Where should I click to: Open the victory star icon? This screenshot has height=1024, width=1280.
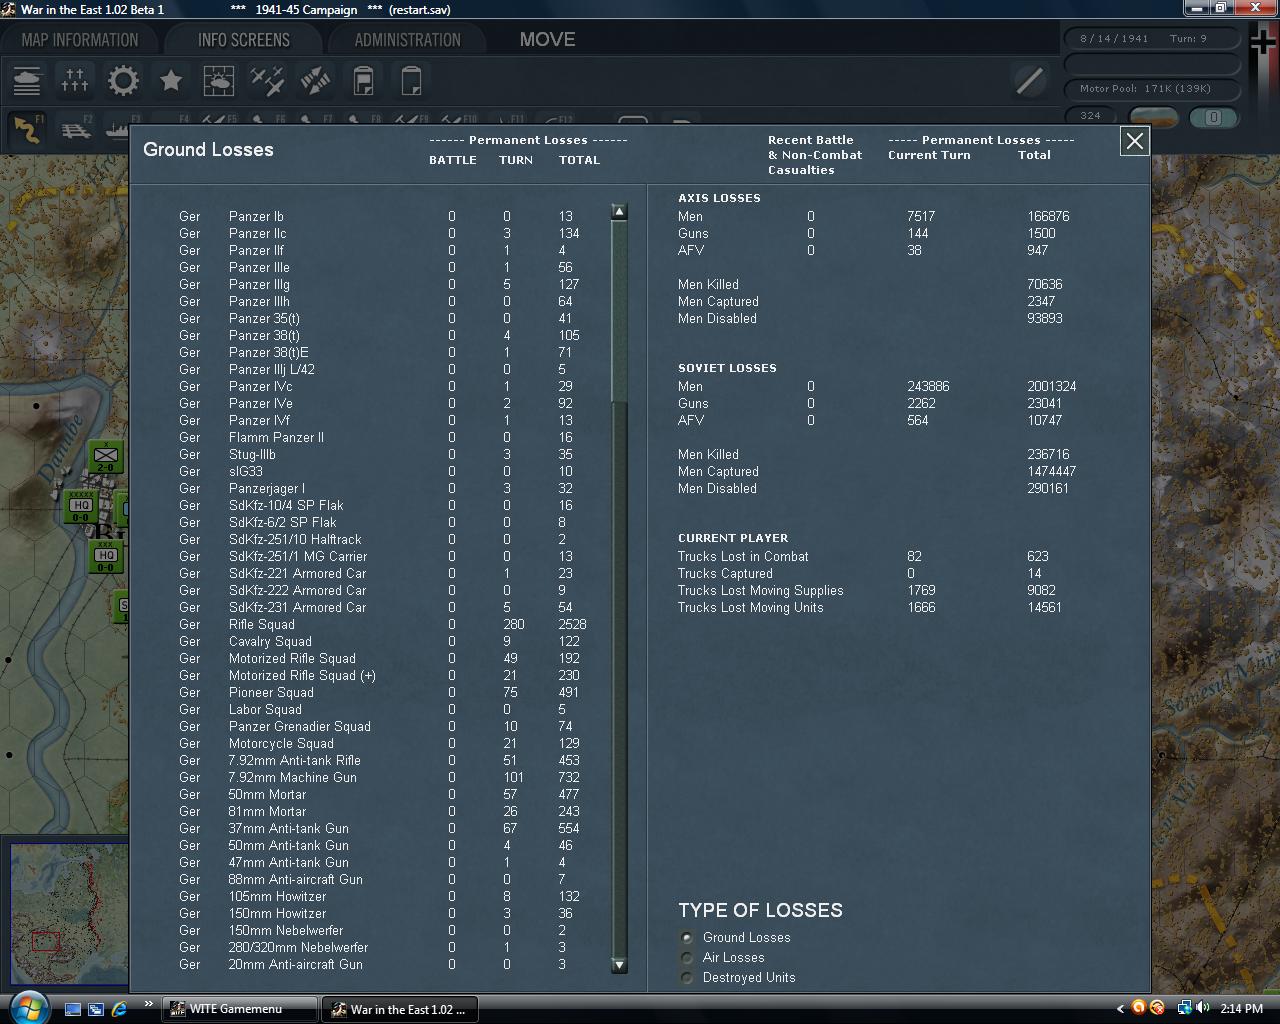[171, 80]
